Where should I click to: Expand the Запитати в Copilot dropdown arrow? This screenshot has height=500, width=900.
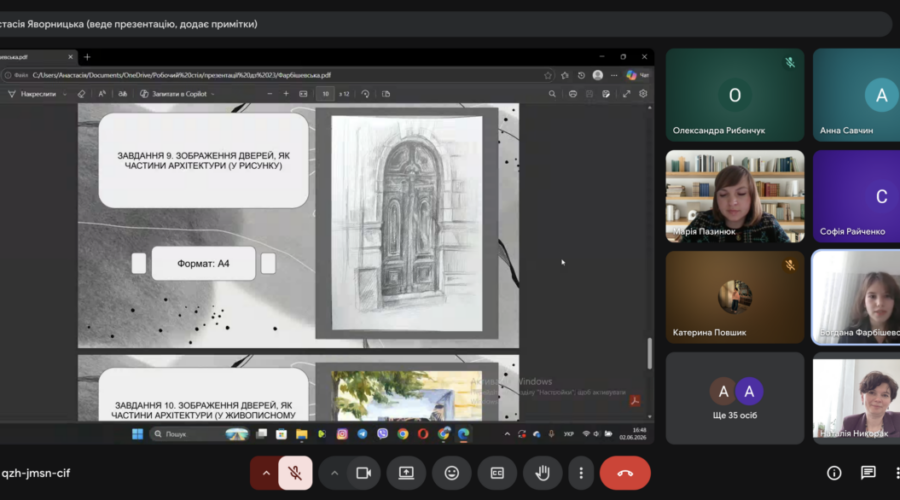(x=213, y=94)
